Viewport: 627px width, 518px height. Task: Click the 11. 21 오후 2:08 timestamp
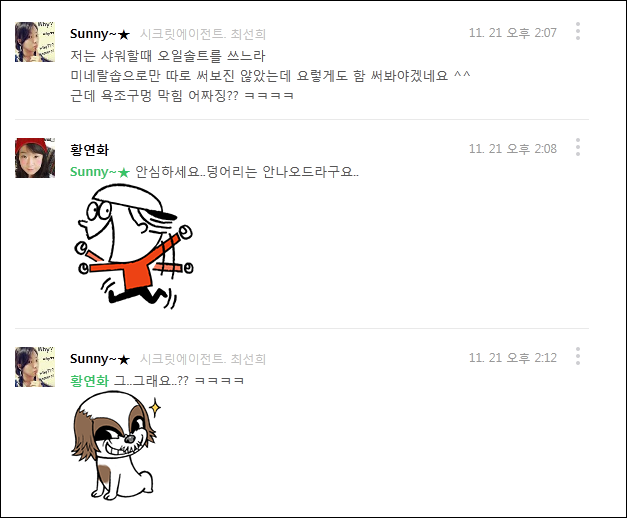coord(513,149)
